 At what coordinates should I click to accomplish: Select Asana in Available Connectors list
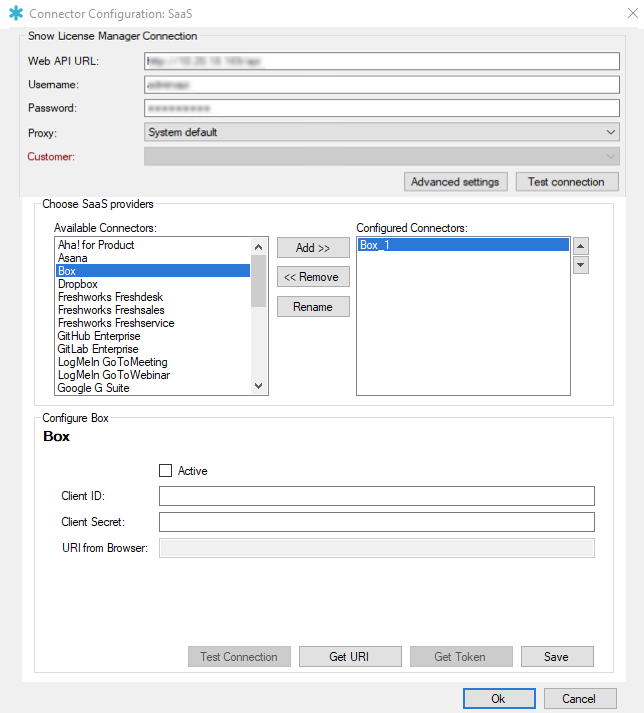coord(73,258)
